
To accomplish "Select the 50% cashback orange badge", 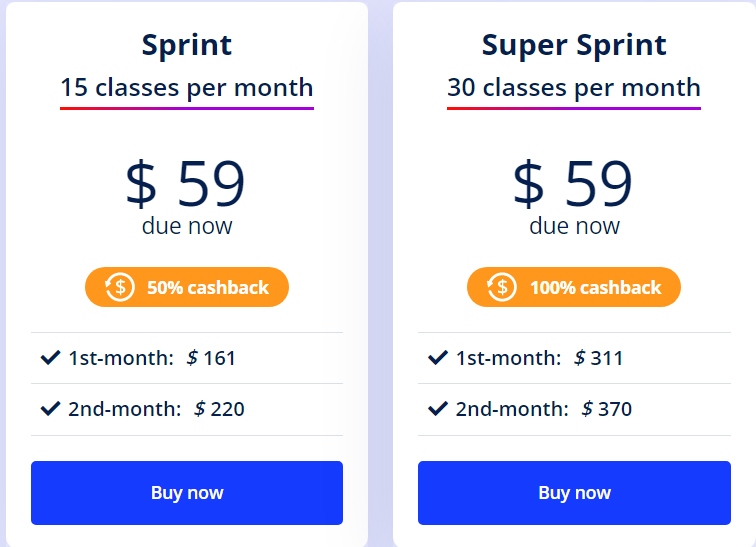I will (187, 287).
